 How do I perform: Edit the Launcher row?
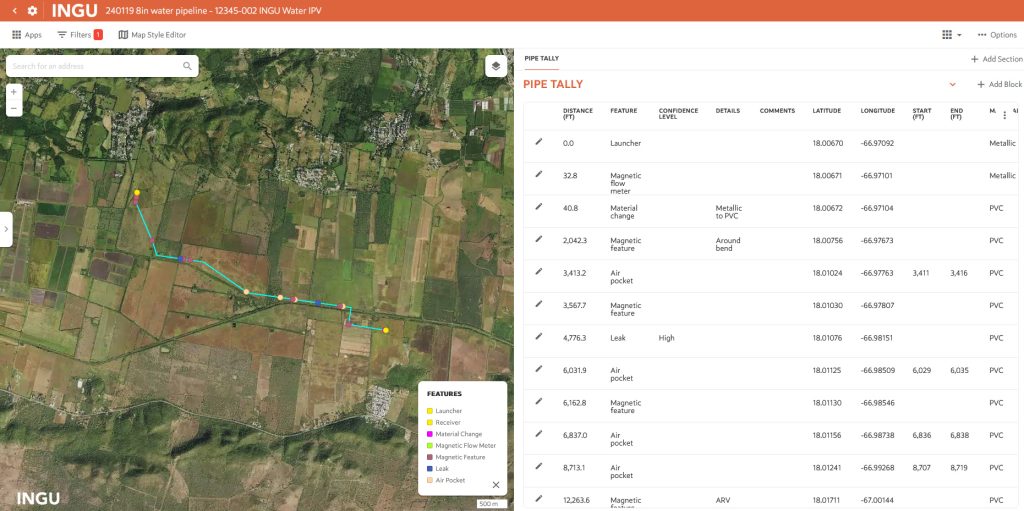point(539,141)
